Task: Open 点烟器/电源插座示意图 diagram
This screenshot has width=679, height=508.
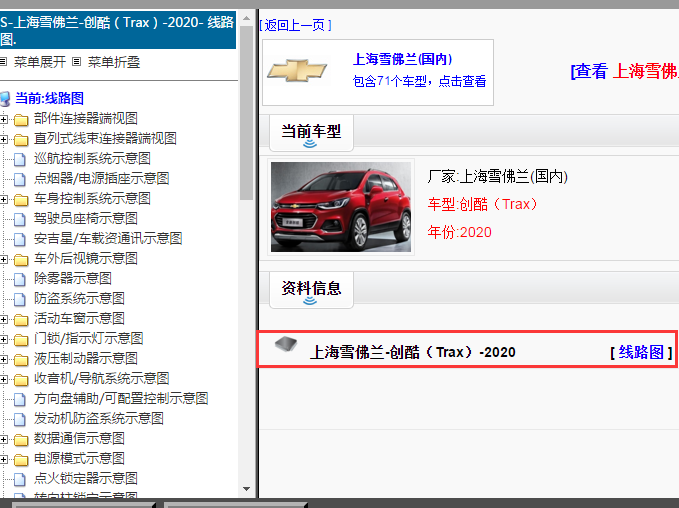Action: tap(101, 178)
